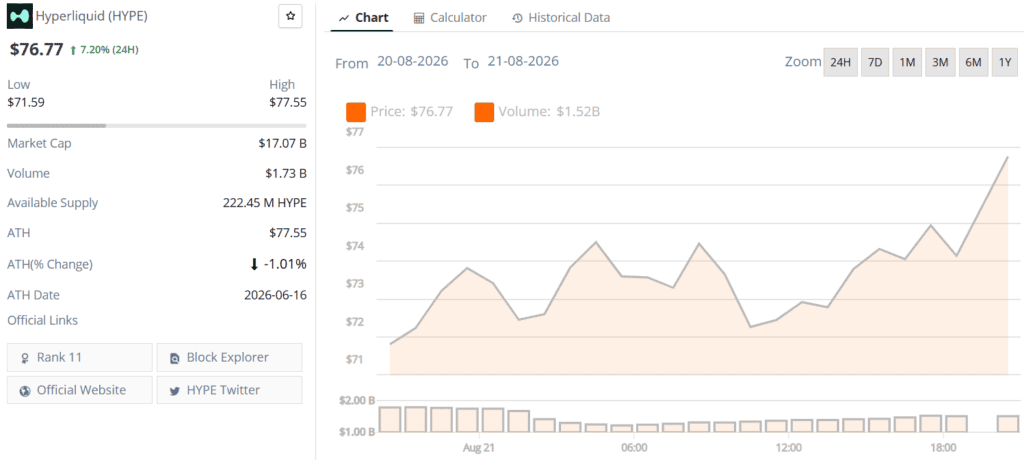Click the 18:00 time axis label
1024x460 pixels.
[x=944, y=448]
